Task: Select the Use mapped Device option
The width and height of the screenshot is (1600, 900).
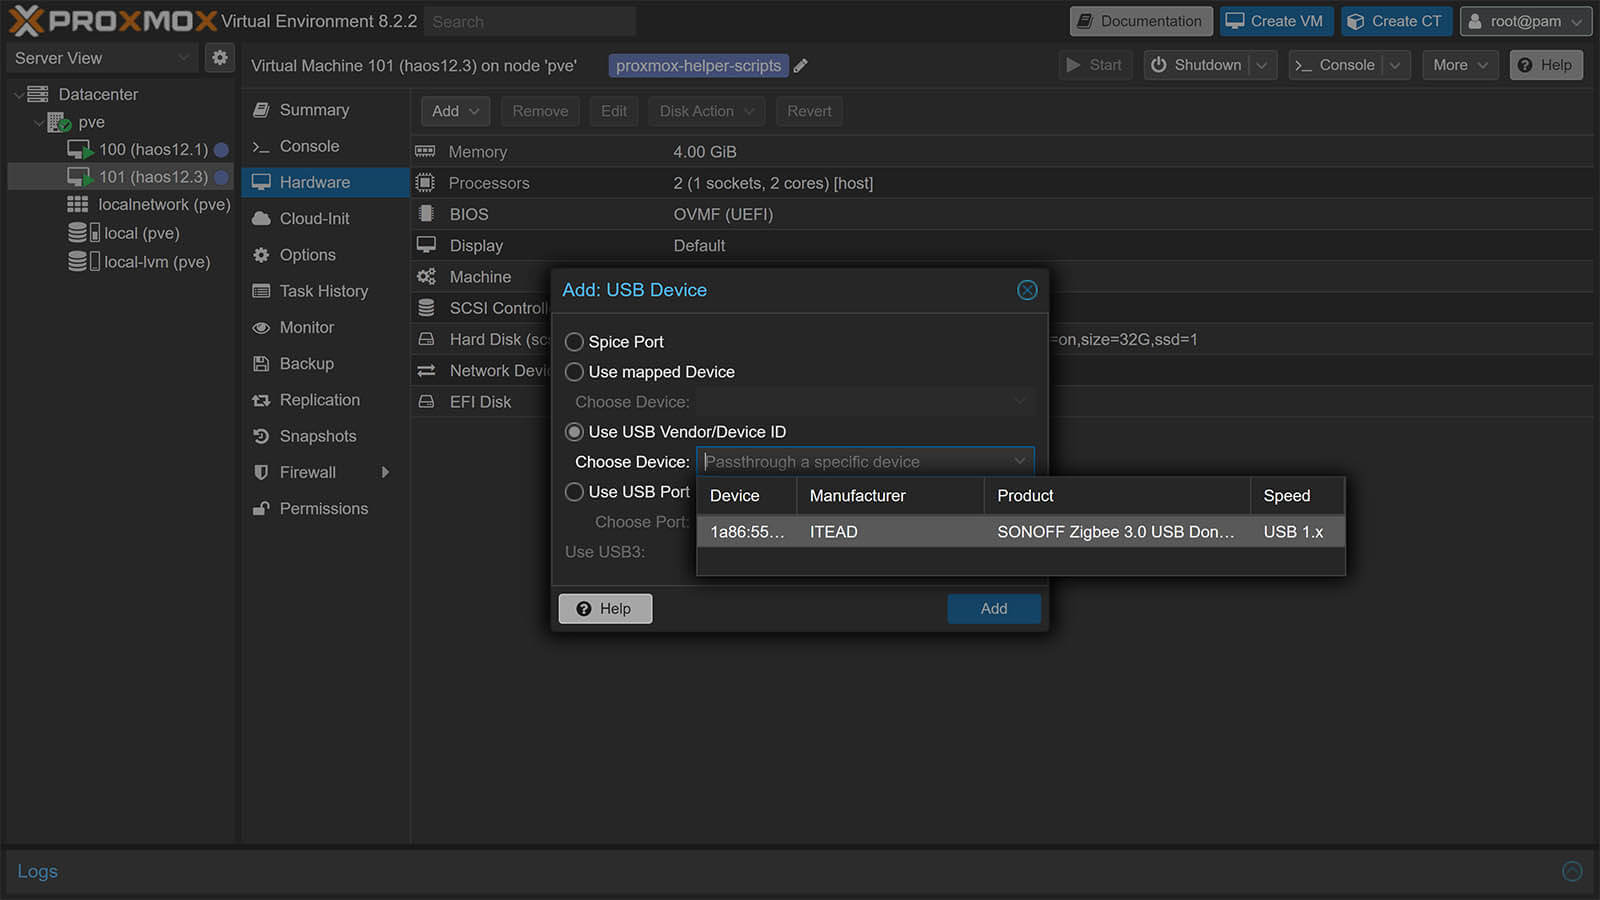Action: coord(574,371)
